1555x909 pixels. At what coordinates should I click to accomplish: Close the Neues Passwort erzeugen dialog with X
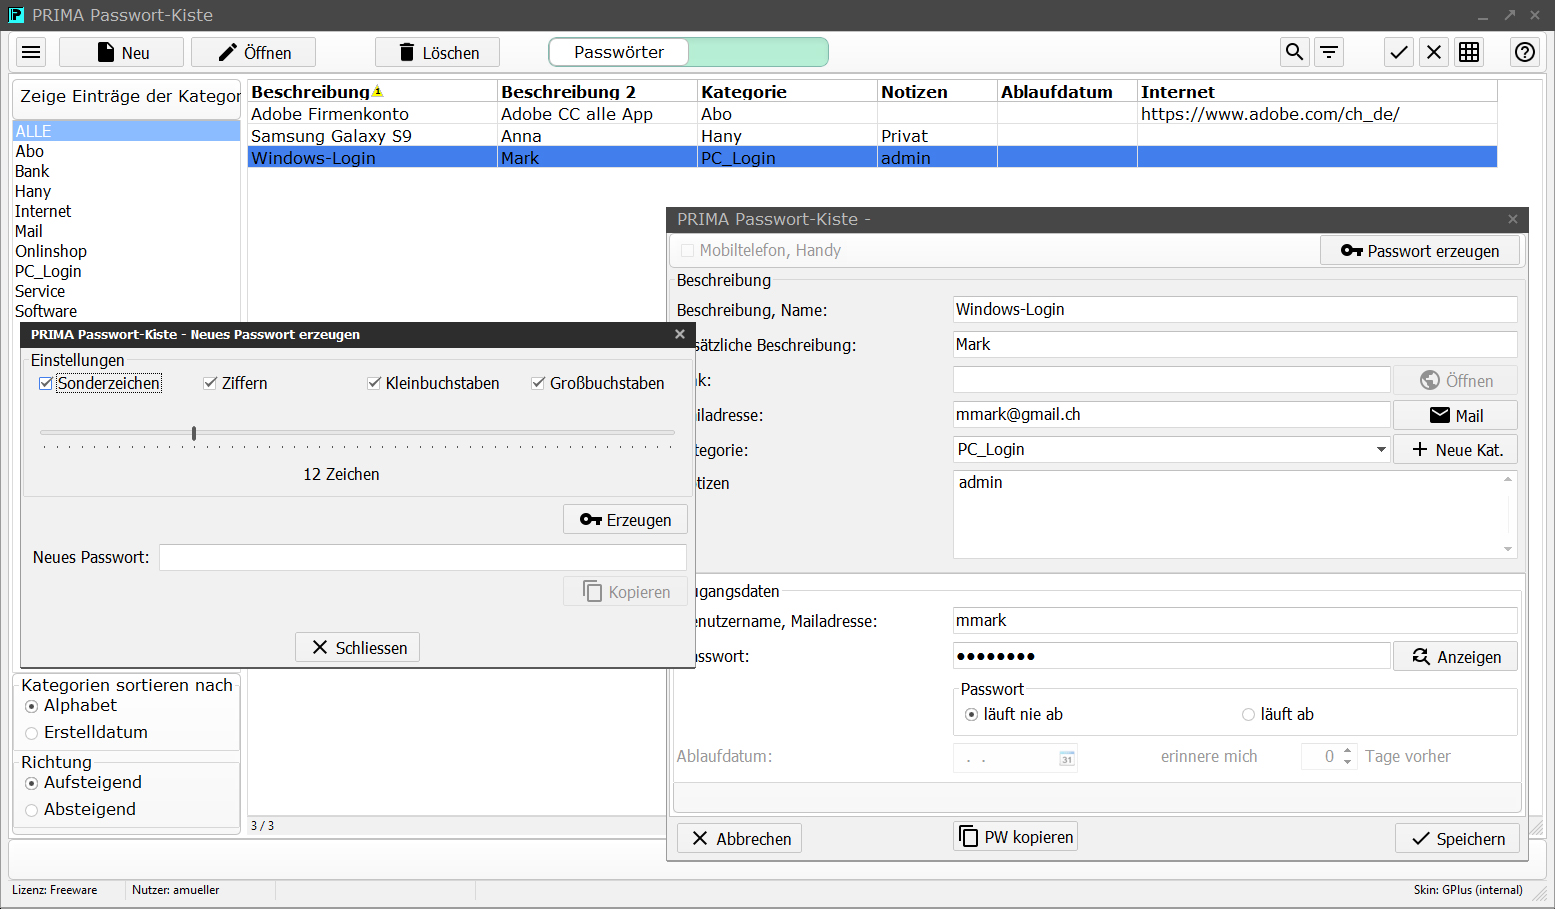pyautogui.click(x=680, y=334)
